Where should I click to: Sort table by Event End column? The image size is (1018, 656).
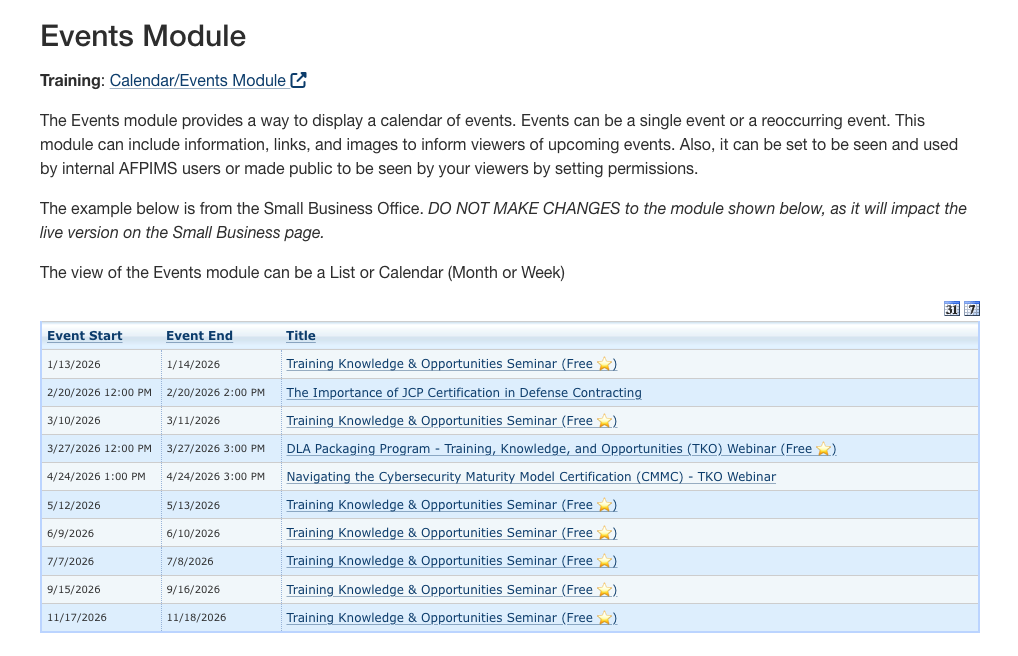click(199, 336)
